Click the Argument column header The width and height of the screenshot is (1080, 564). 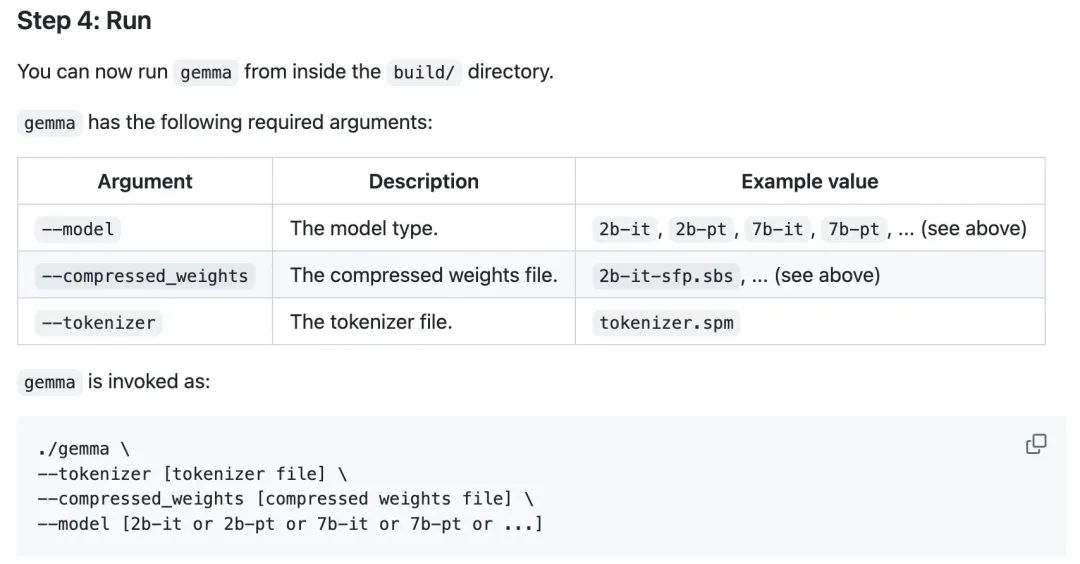pos(145,181)
